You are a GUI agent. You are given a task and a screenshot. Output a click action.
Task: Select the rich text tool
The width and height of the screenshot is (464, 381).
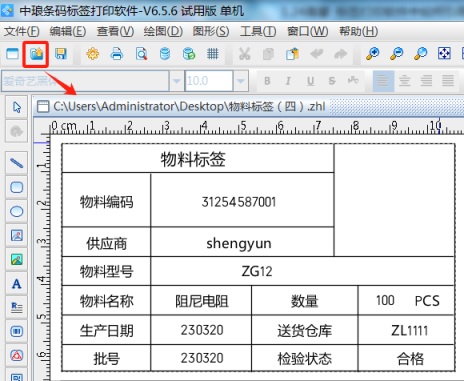pos(16,307)
